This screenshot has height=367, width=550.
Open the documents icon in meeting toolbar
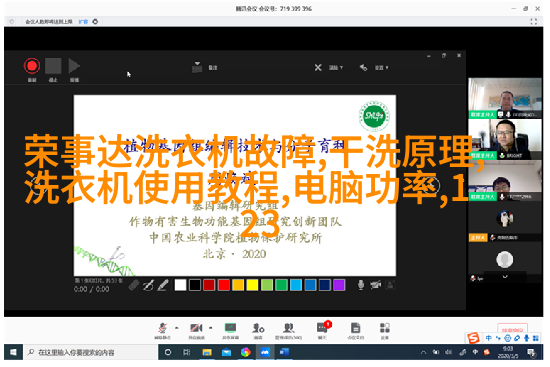(x=356, y=331)
